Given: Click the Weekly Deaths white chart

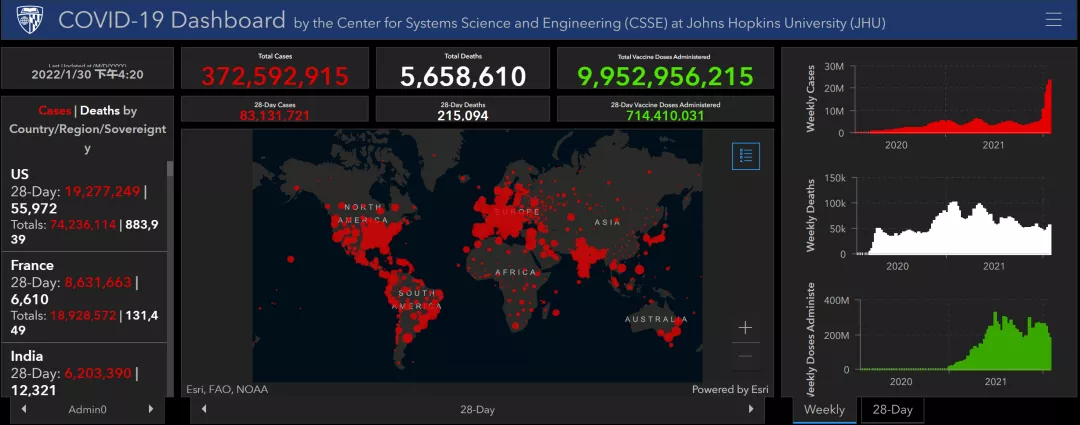Looking at the screenshot, I should pyautogui.click(x=954, y=217).
